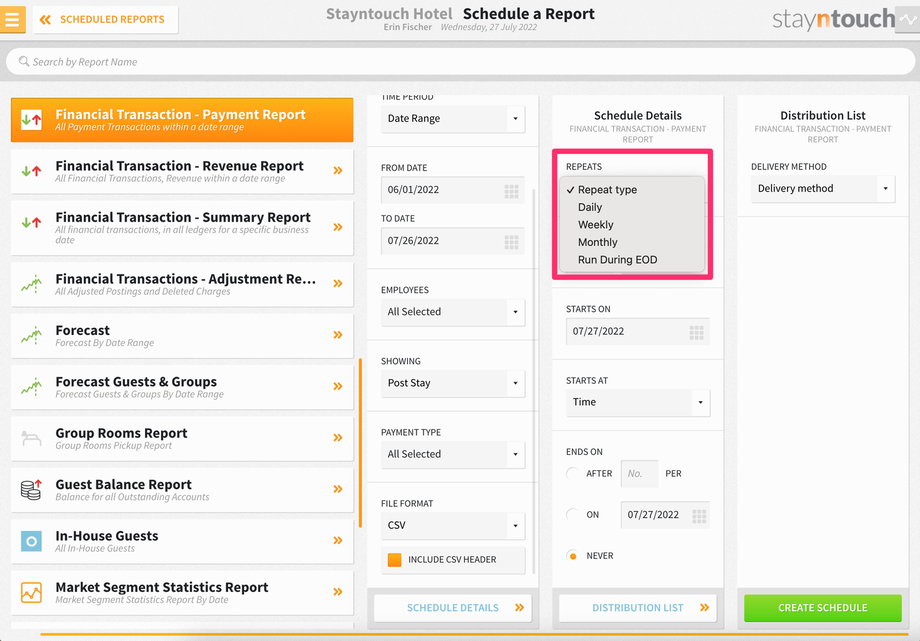Screen dimensions: 920x641
Task: Click the Schedule Details button
Action: coord(452,608)
